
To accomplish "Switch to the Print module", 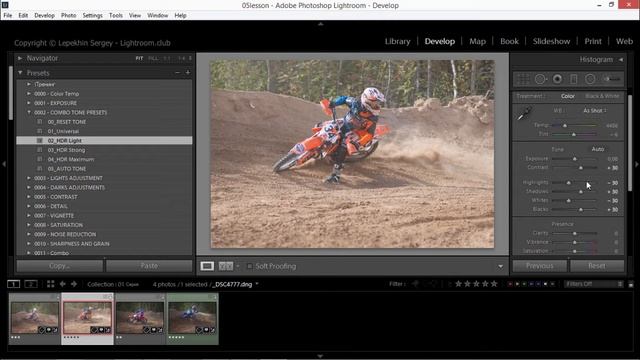I will click(593, 41).
